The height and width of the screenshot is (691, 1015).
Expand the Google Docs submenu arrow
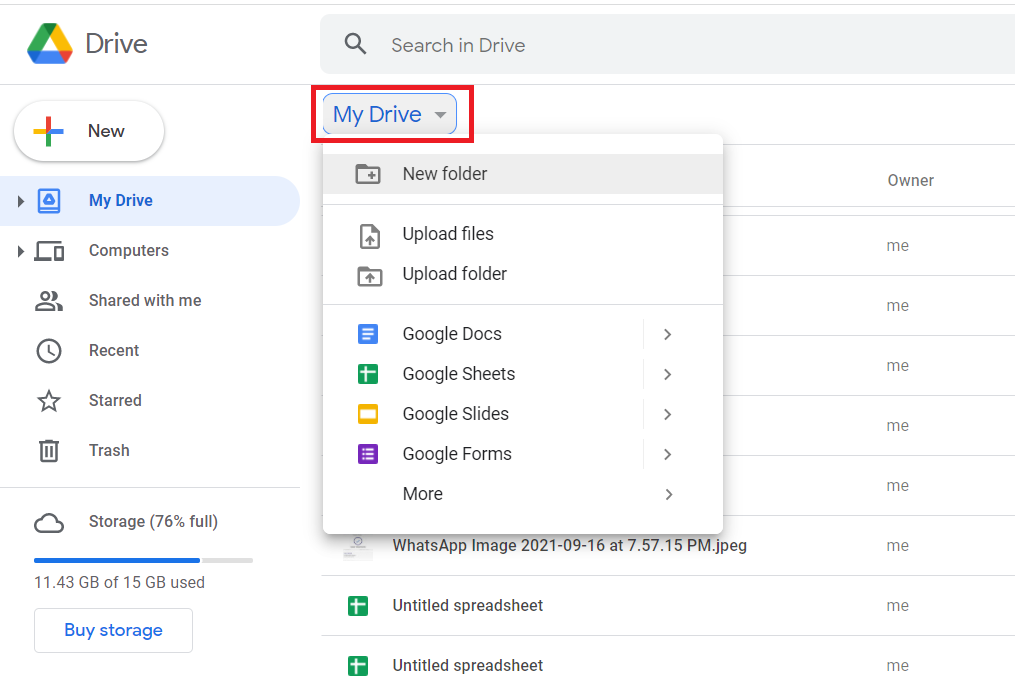coord(667,334)
